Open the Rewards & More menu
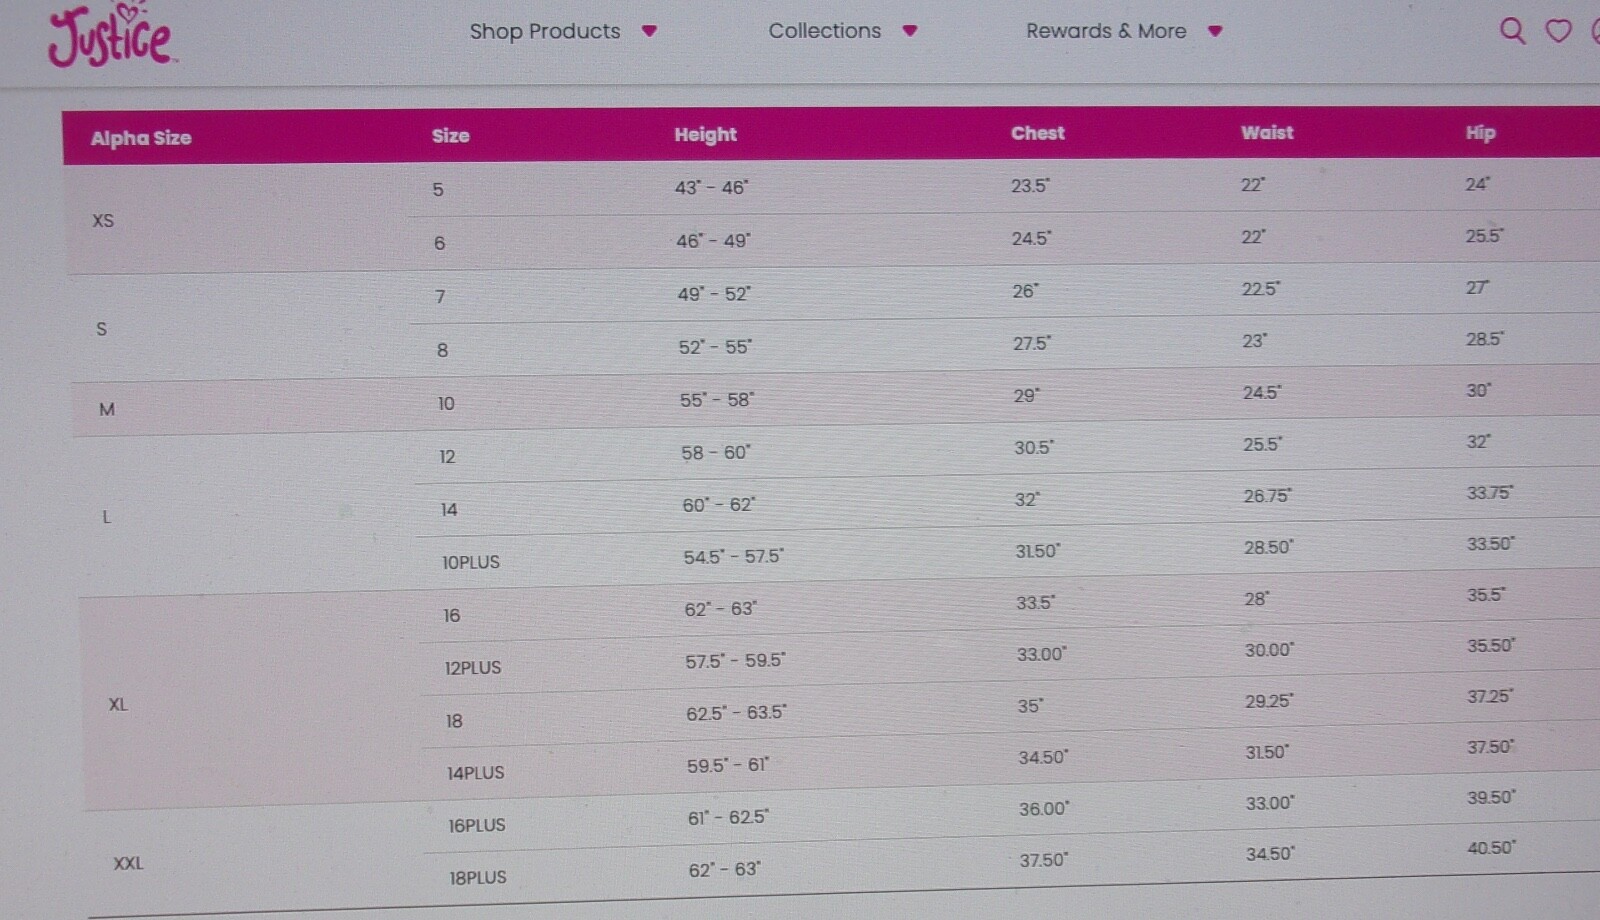Viewport: 1600px width, 920px height. click(x=1106, y=31)
